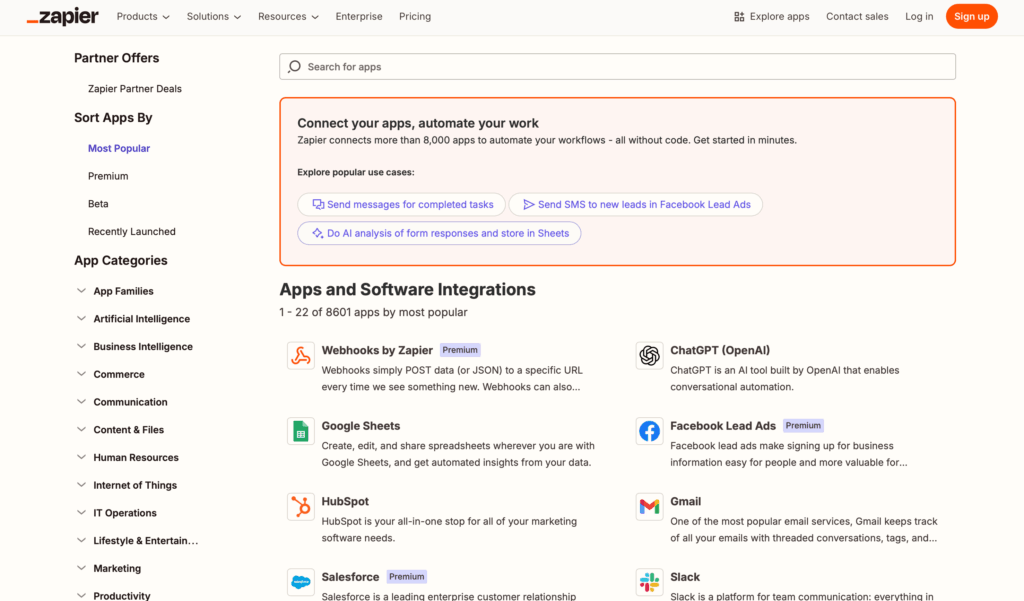1024x601 pixels.
Task: Open the Pricing page
Action: [x=415, y=17]
